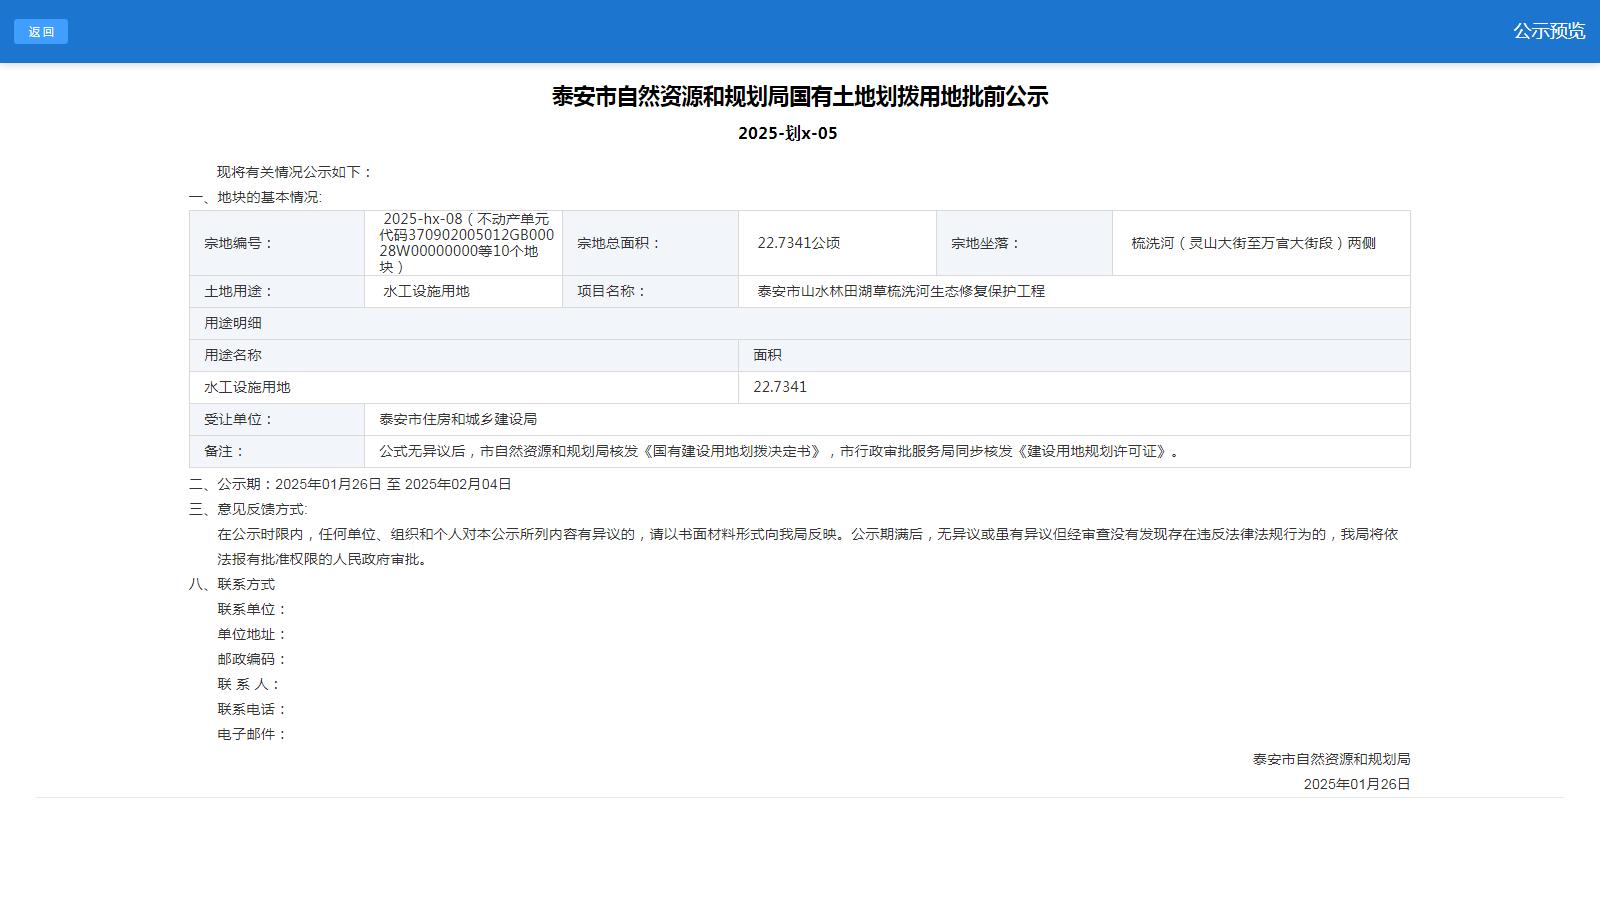Click the signature 泰安市自然资源和规划局

point(1331,759)
